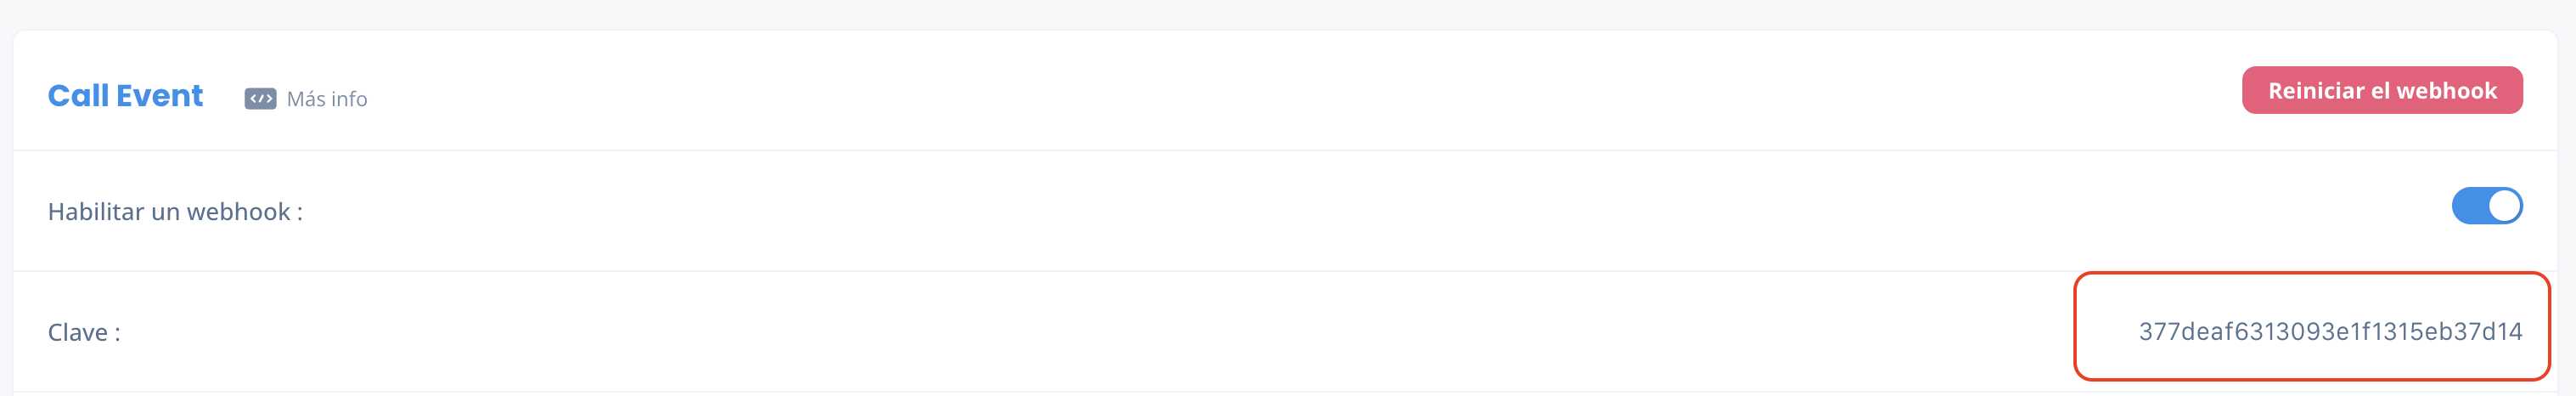The width and height of the screenshot is (2576, 396).
Task: Click the key 377deaf6313093e1f1315eb37d14
Action: (x=2330, y=331)
